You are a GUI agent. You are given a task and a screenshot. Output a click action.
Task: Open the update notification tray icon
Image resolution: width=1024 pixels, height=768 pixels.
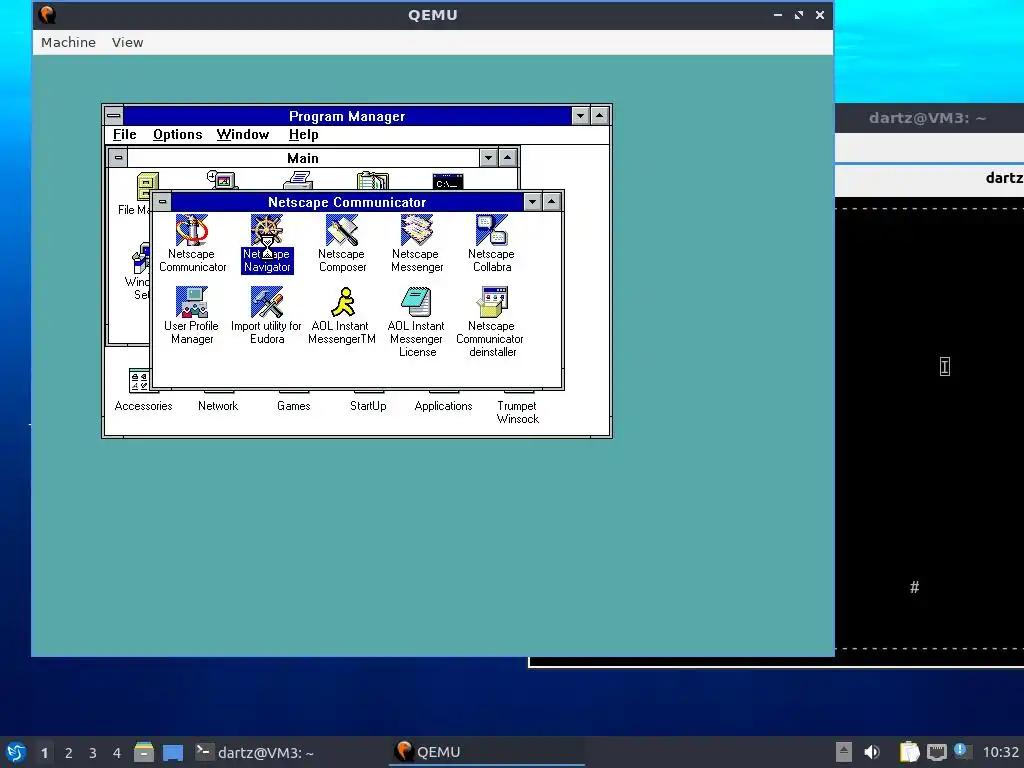point(962,751)
